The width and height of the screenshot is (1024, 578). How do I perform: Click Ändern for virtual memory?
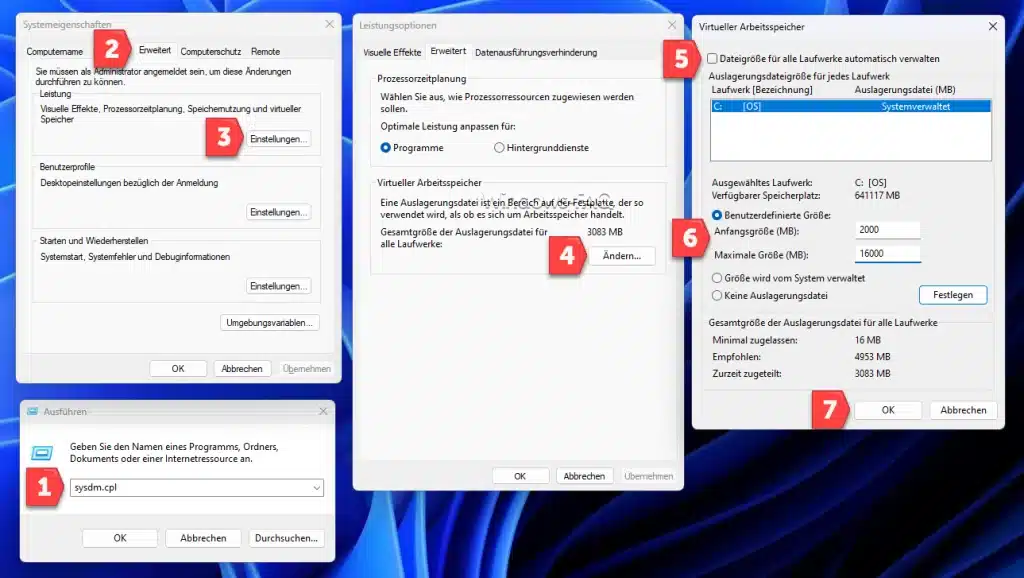622,256
